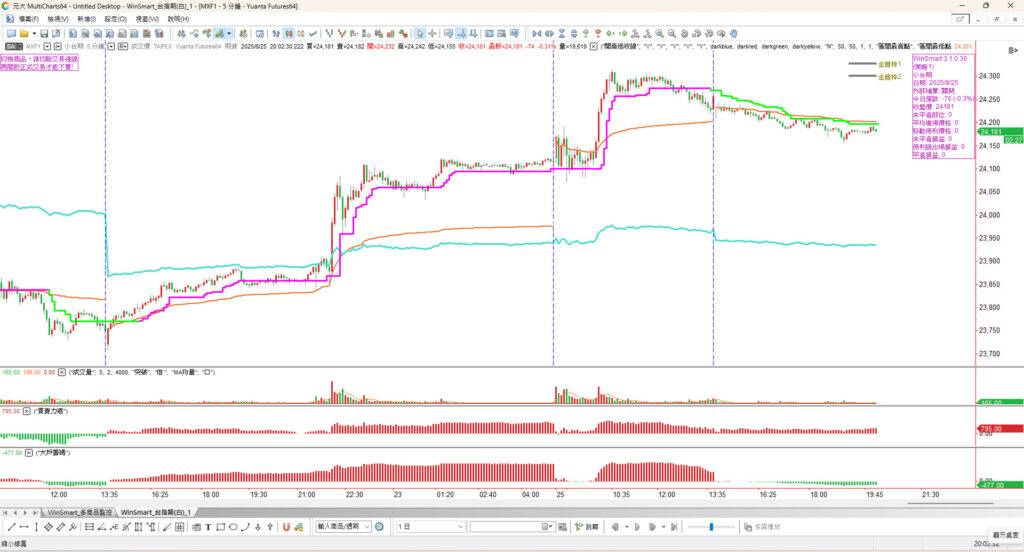Viewport: 1024px width, 552px height.
Task: Adjust the playback speed slider
Action: [711, 526]
